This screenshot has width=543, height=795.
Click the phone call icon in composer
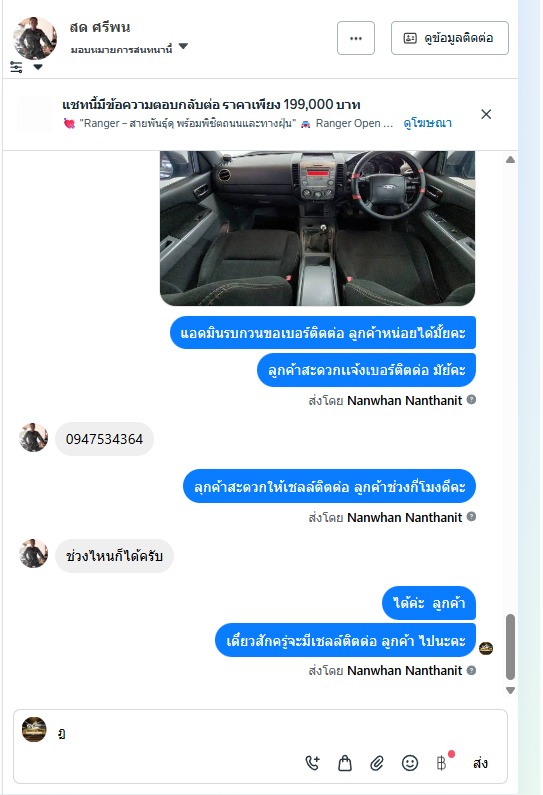[x=312, y=763]
